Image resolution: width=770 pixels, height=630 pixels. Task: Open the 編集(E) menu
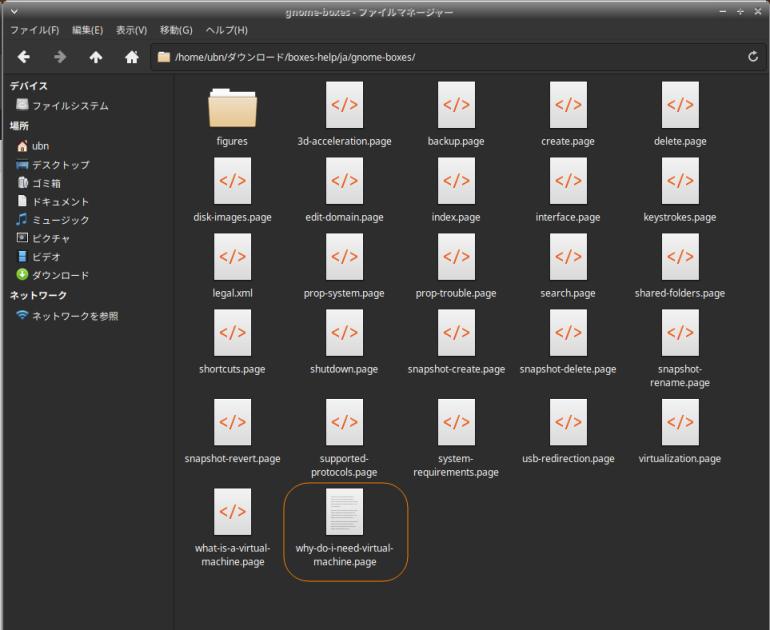[x=87, y=30]
